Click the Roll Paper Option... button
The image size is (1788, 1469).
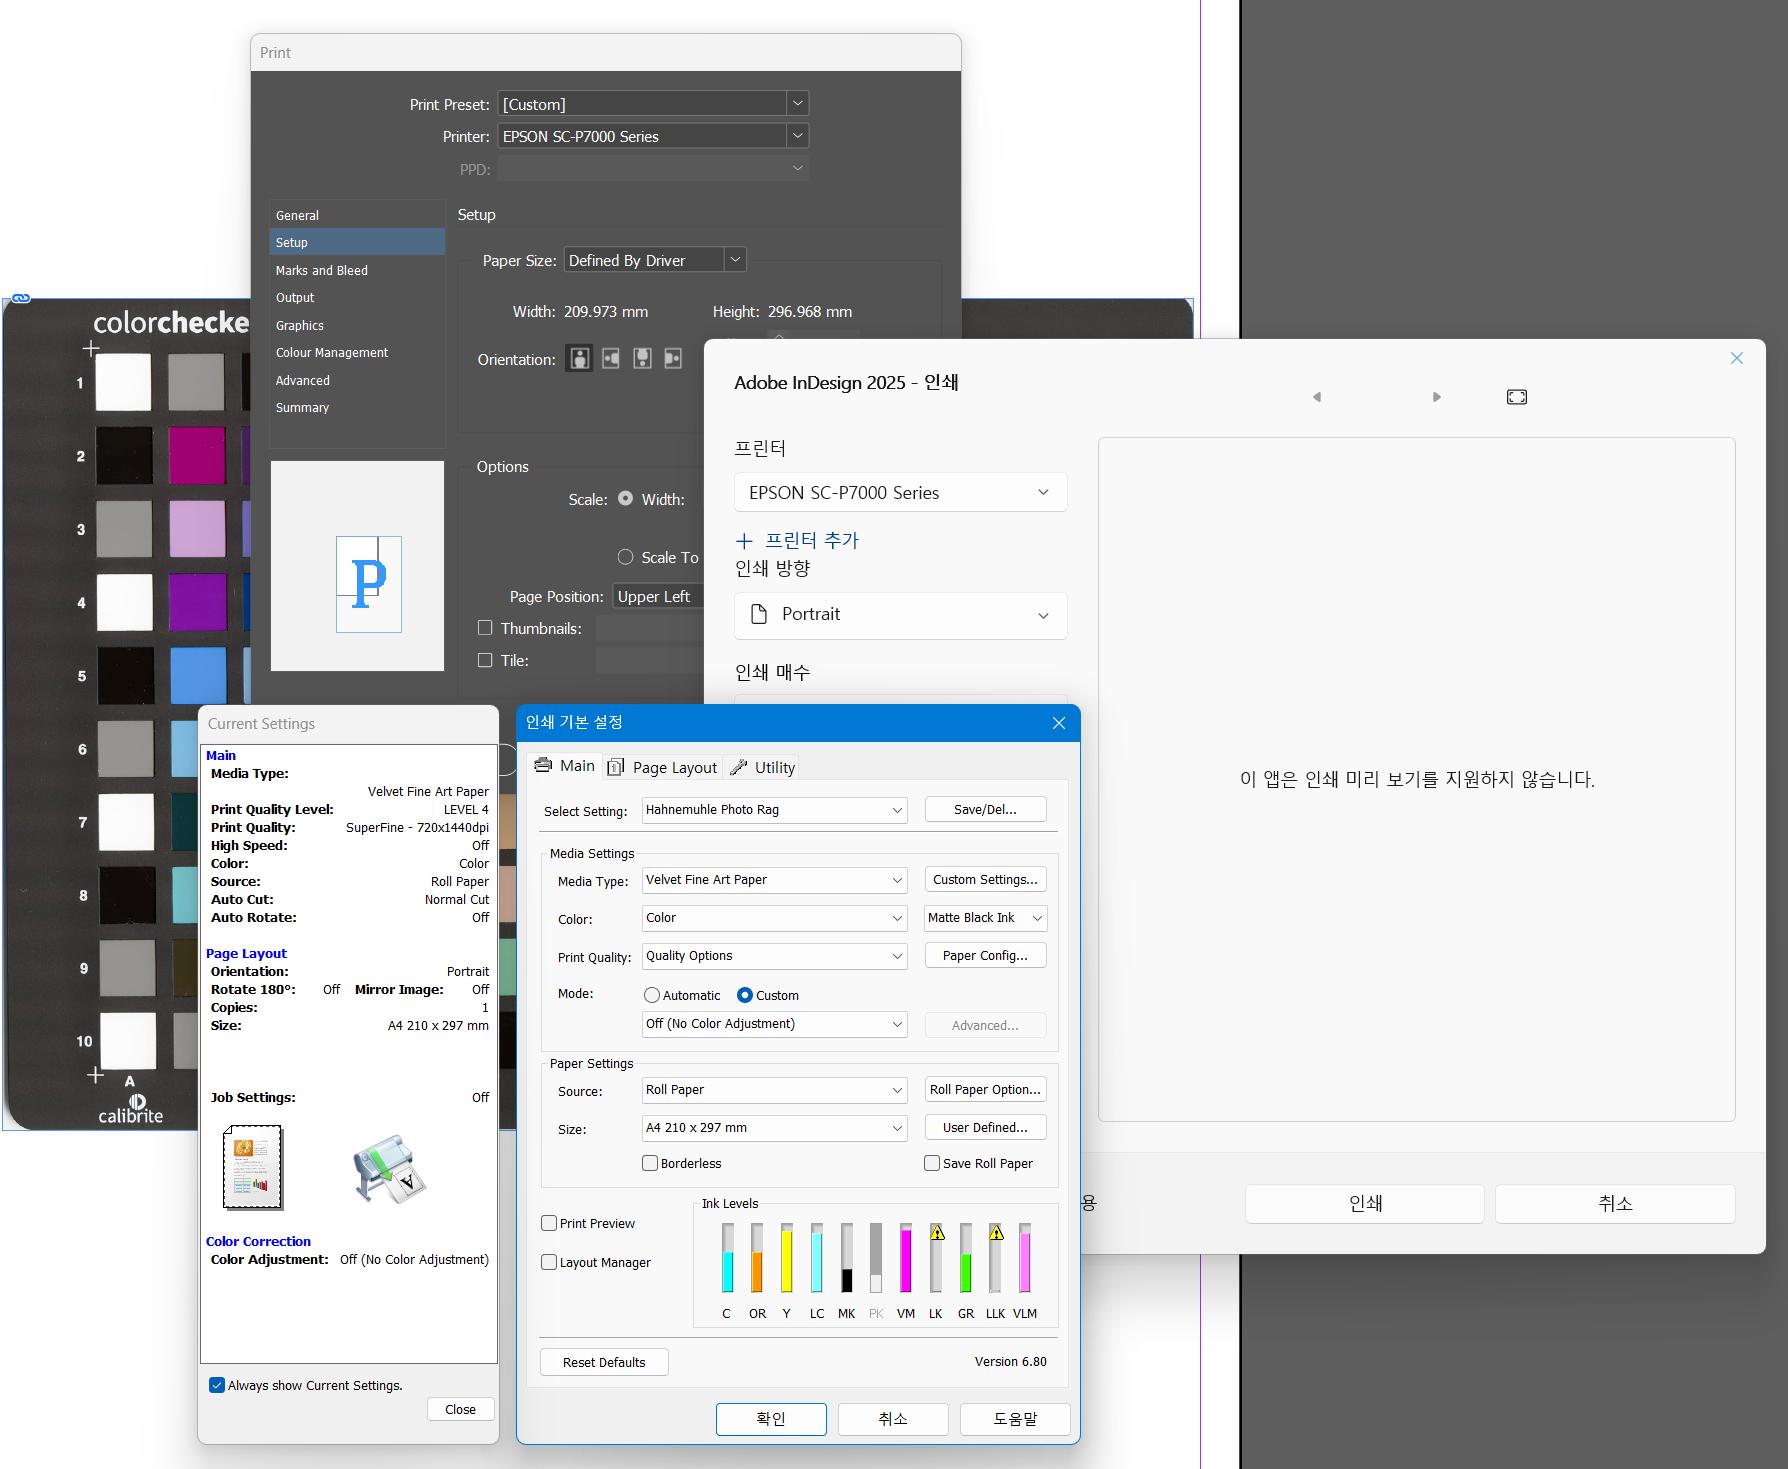[x=986, y=1089]
